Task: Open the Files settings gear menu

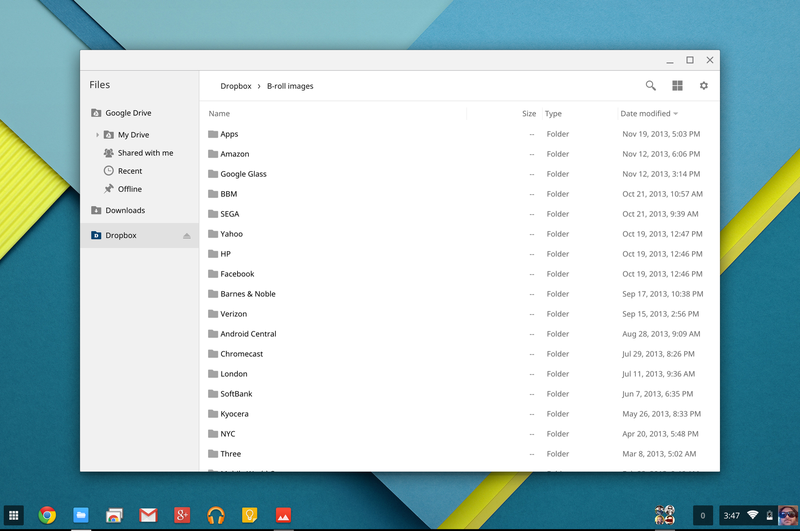Action: (x=704, y=86)
